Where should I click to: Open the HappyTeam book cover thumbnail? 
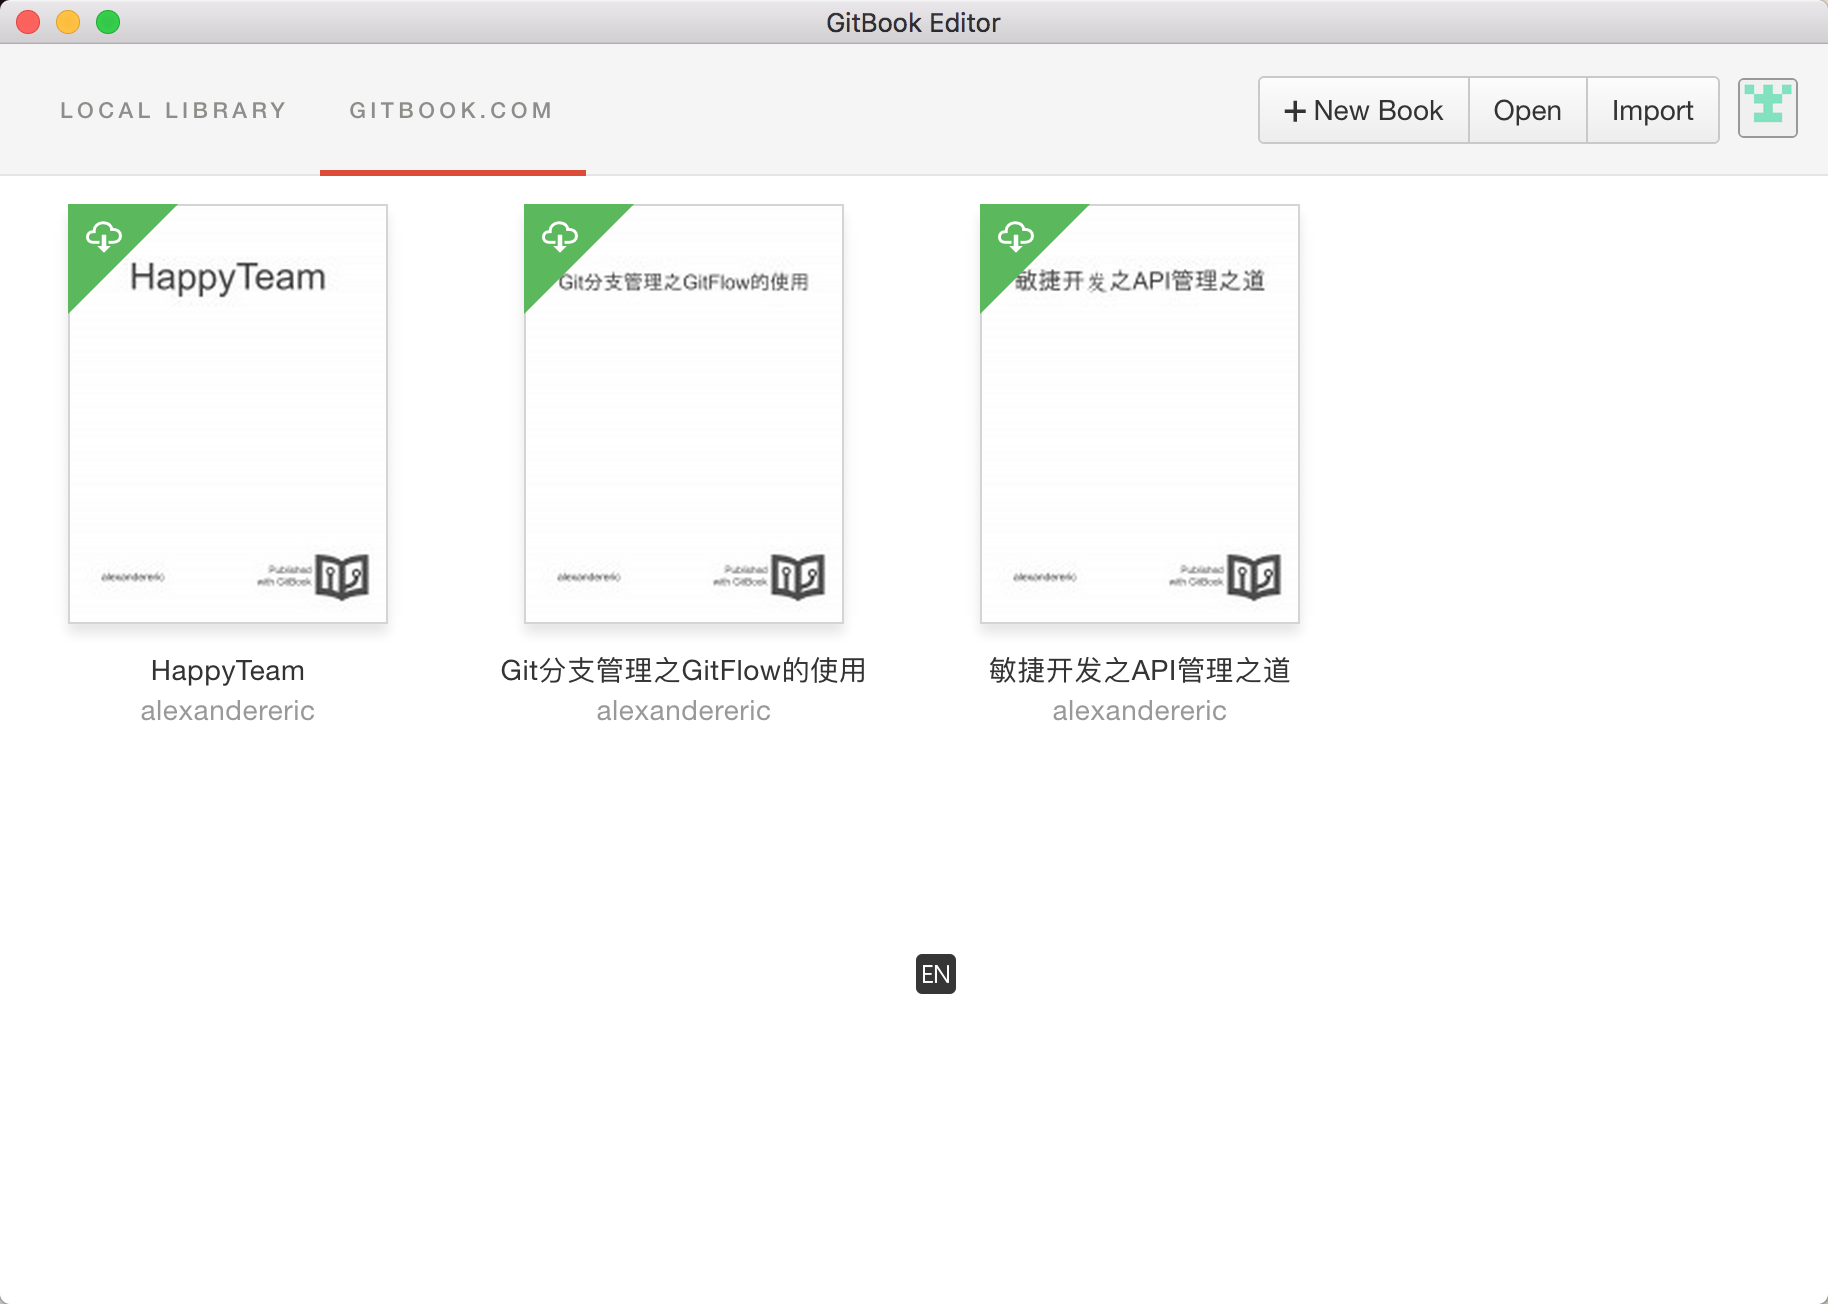pos(228,414)
